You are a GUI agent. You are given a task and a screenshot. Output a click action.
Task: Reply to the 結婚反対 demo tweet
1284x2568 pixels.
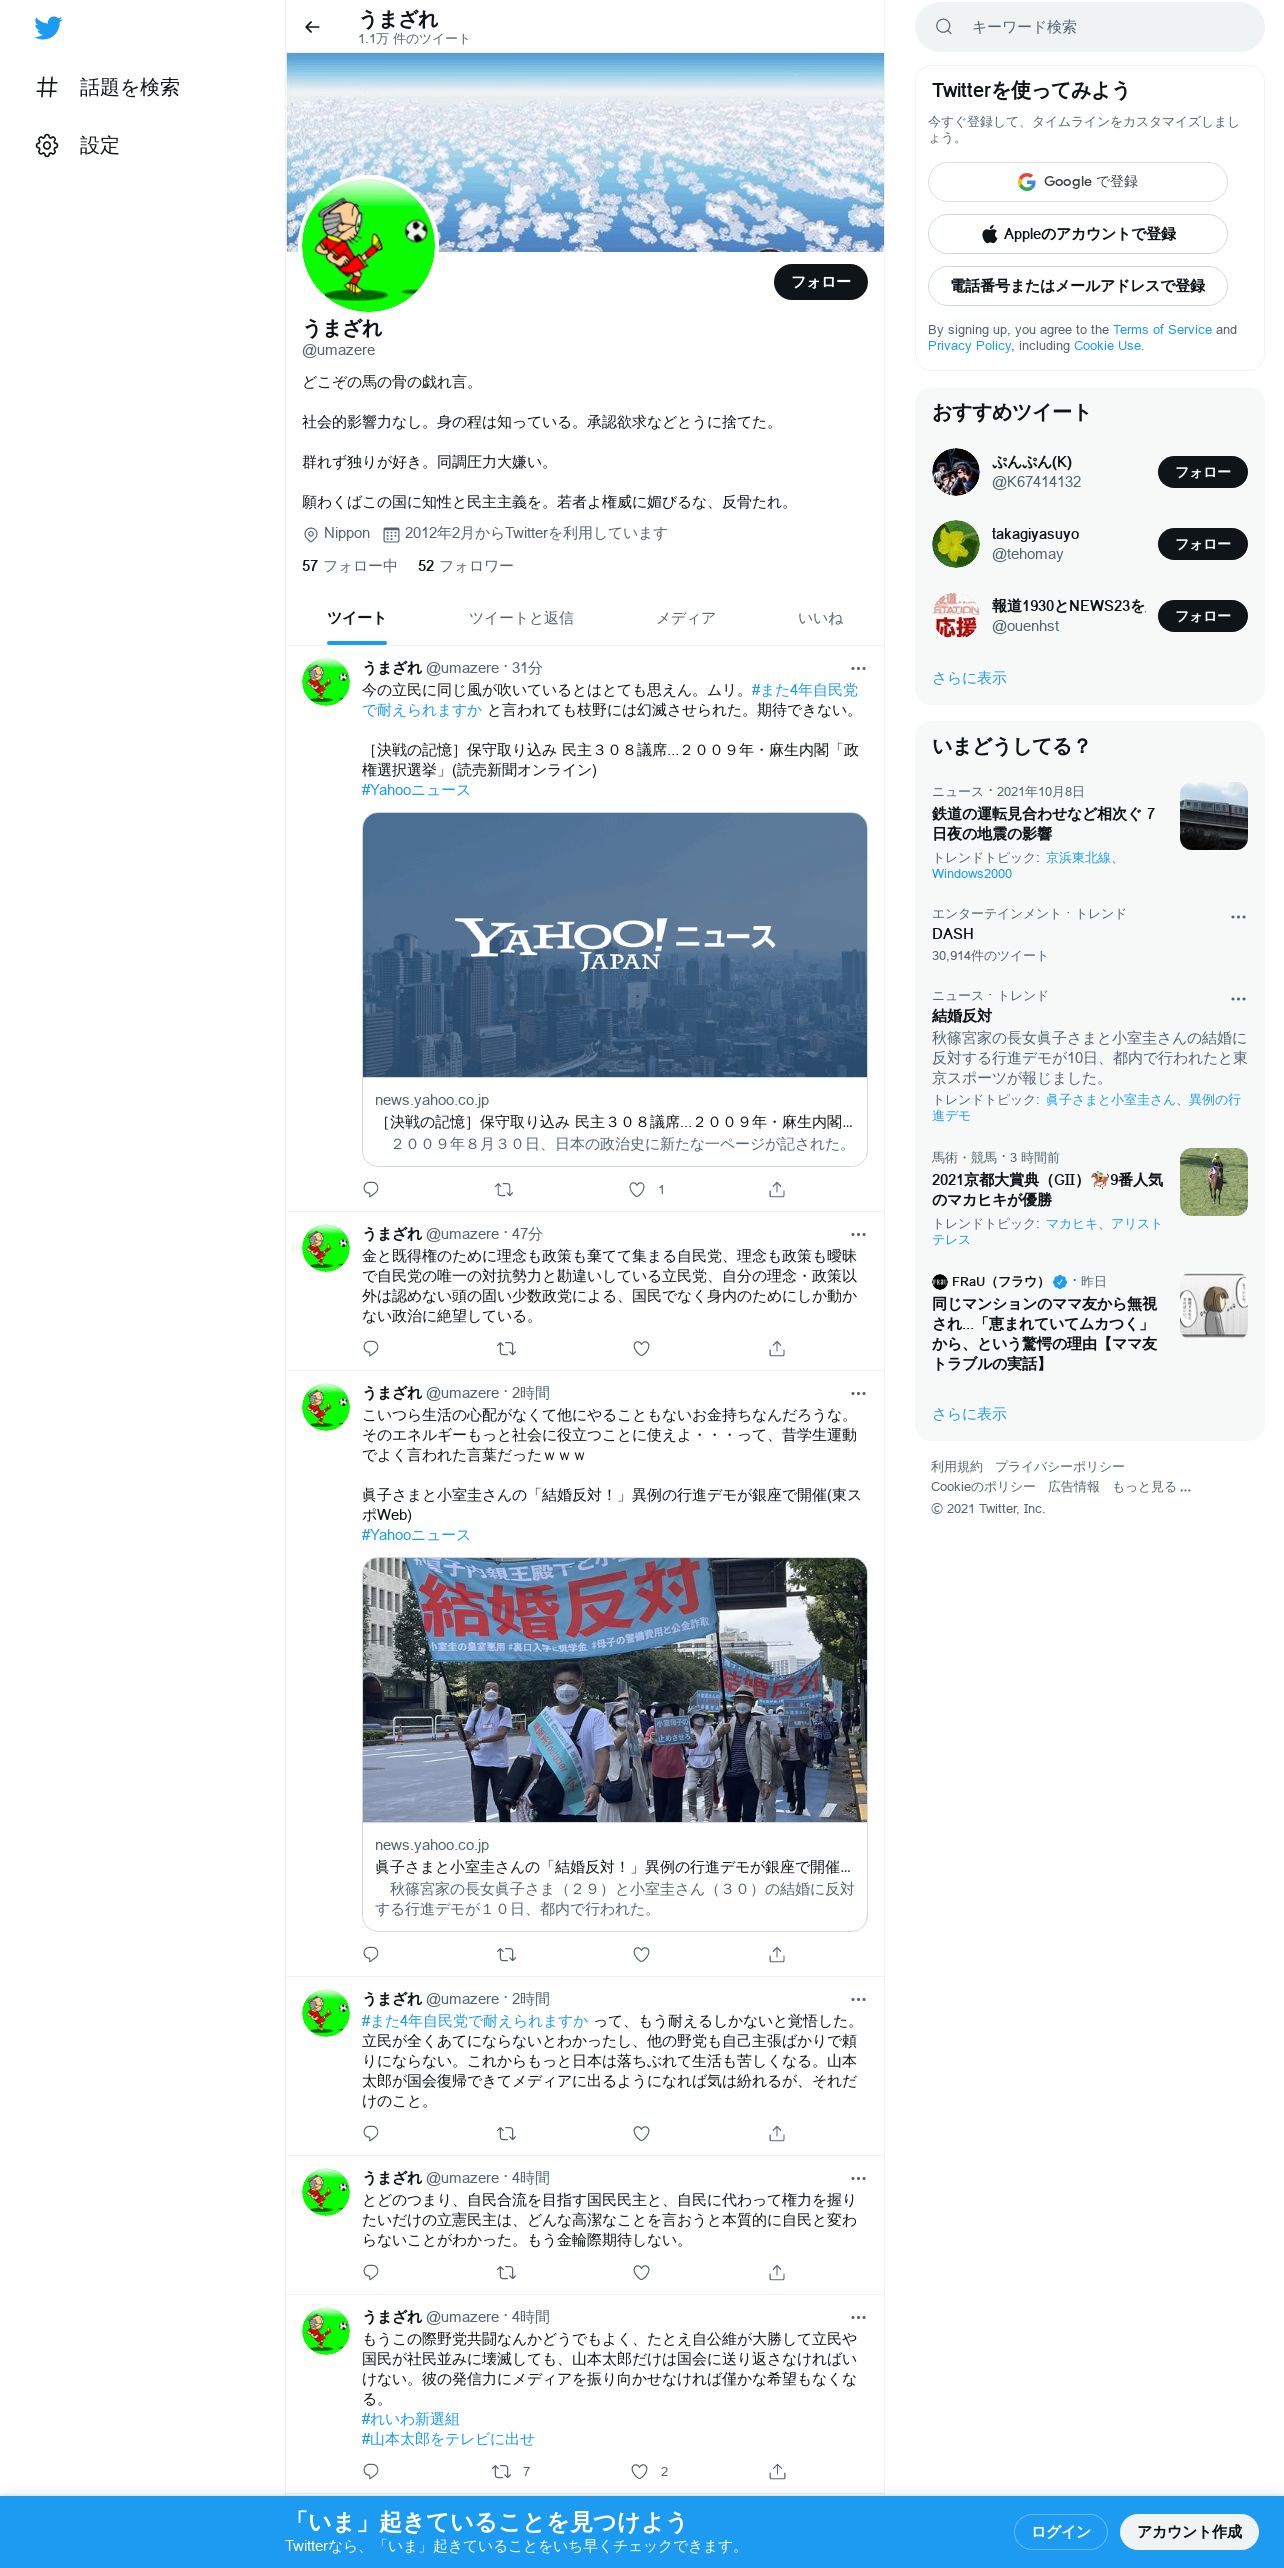click(x=371, y=1954)
